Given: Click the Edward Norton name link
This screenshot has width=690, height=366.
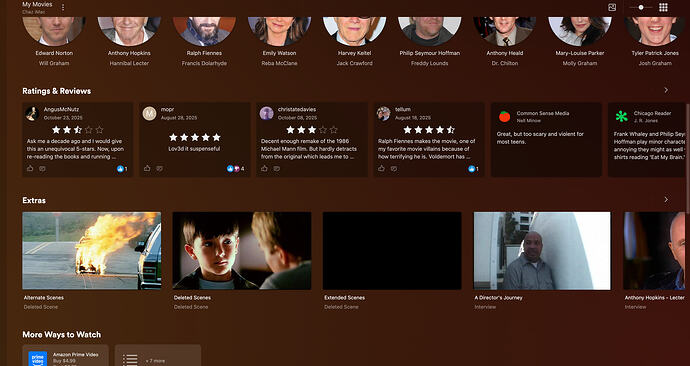Looking at the screenshot, I should pos(54,53).
